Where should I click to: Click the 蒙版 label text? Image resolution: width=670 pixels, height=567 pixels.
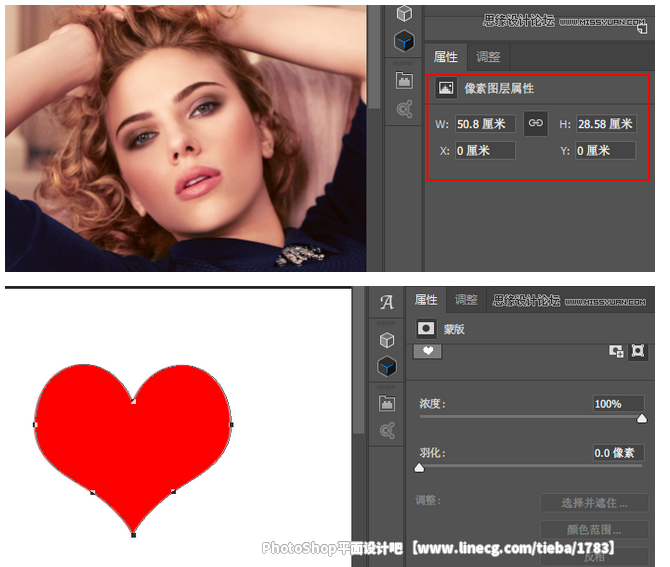(x=454, y=329)
